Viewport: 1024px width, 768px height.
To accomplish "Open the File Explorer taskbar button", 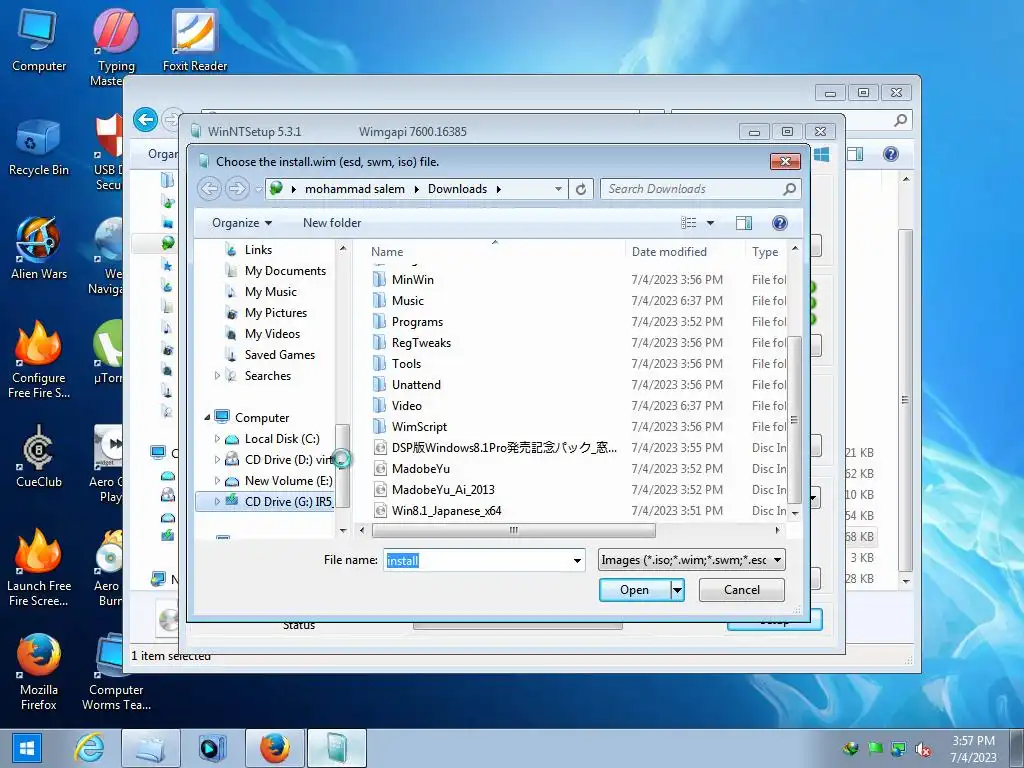I will pyautogui.click(x=150, y=748).
